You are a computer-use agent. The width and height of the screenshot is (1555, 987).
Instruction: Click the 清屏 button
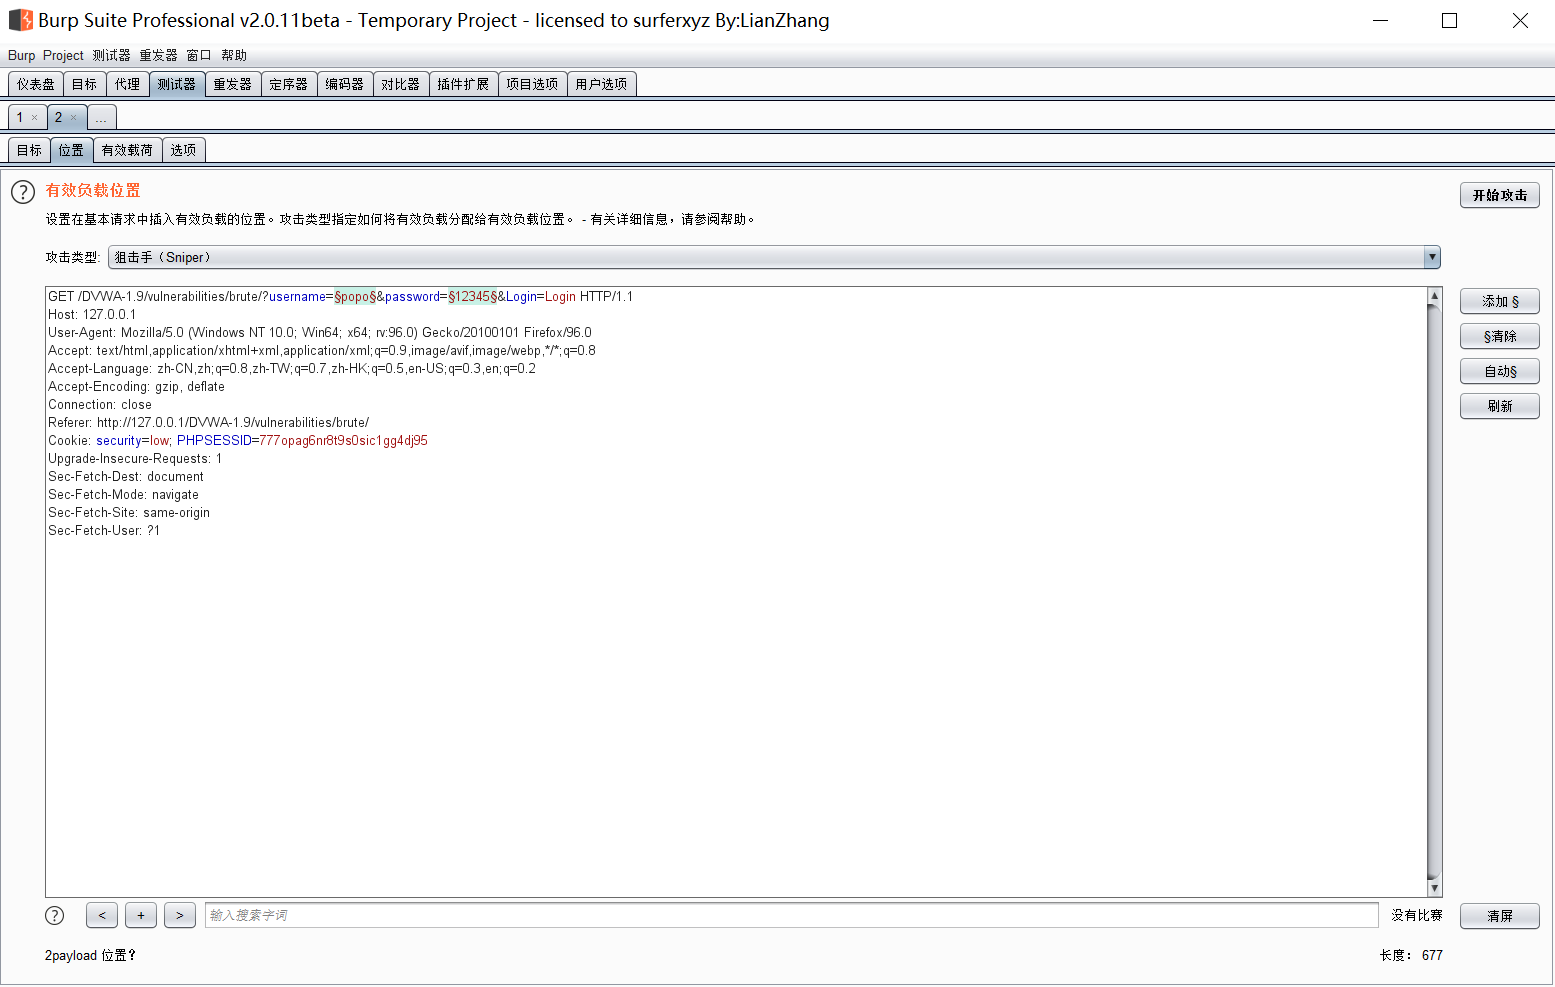(x=1500, y=916)
